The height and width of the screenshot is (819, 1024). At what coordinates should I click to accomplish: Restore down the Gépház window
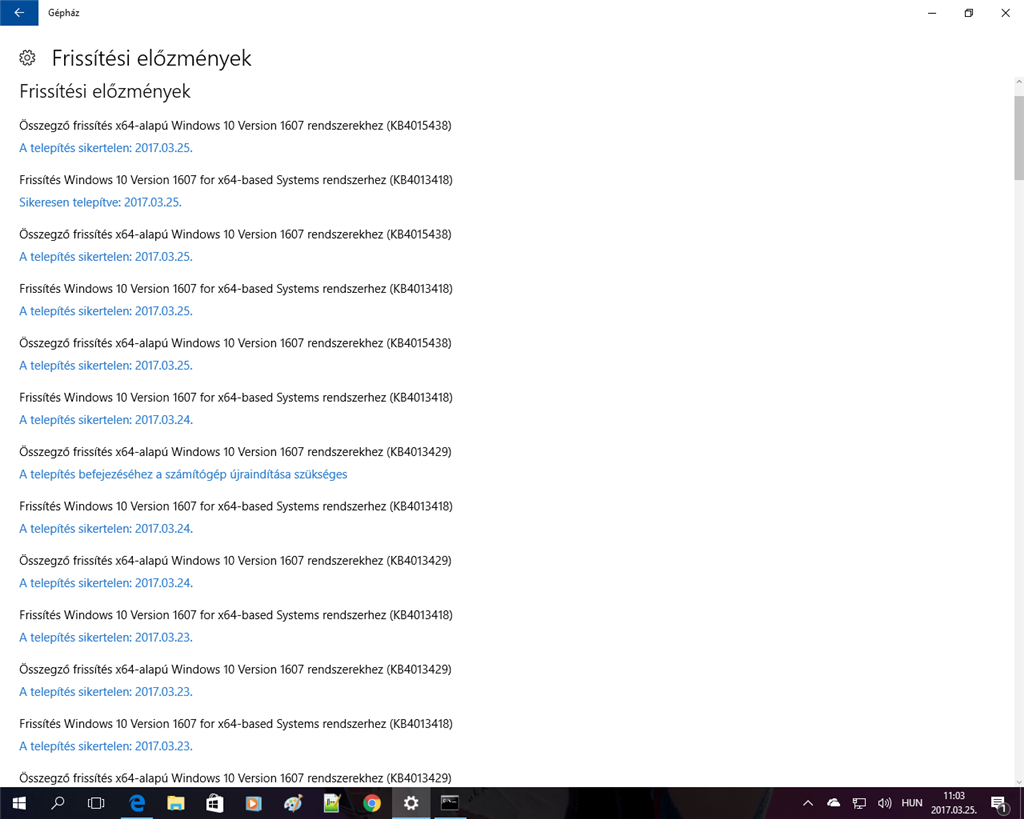[968, 13]
